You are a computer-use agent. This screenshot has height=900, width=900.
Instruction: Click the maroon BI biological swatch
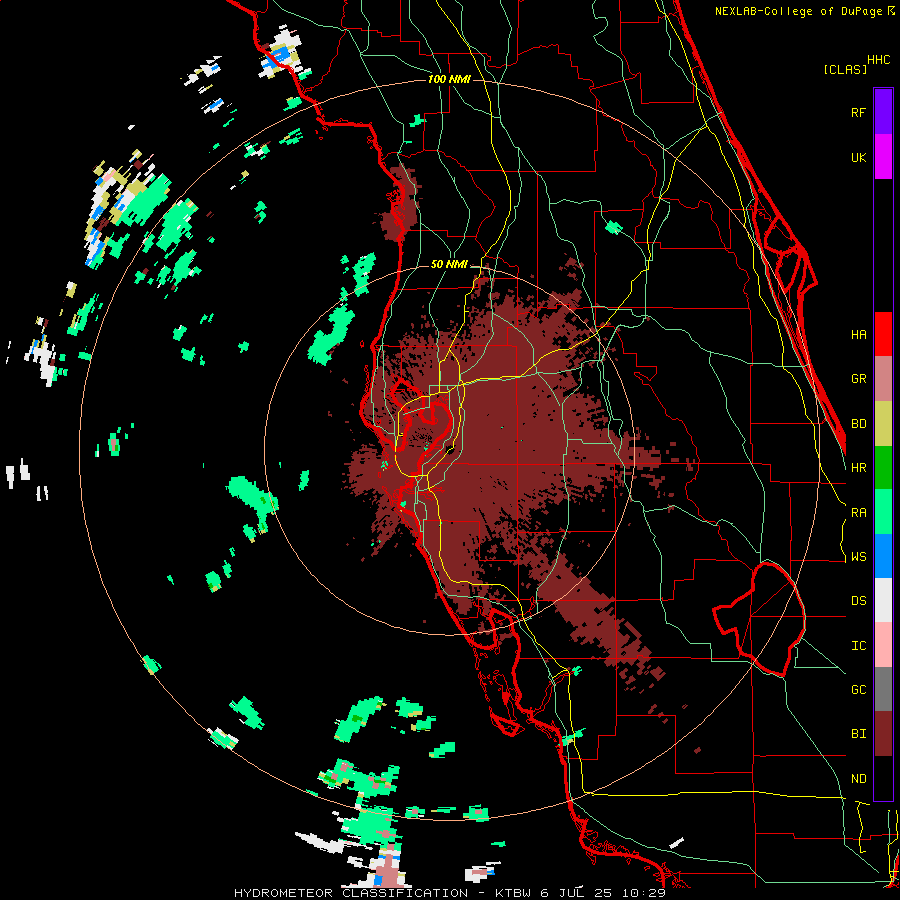coord(883,734)
